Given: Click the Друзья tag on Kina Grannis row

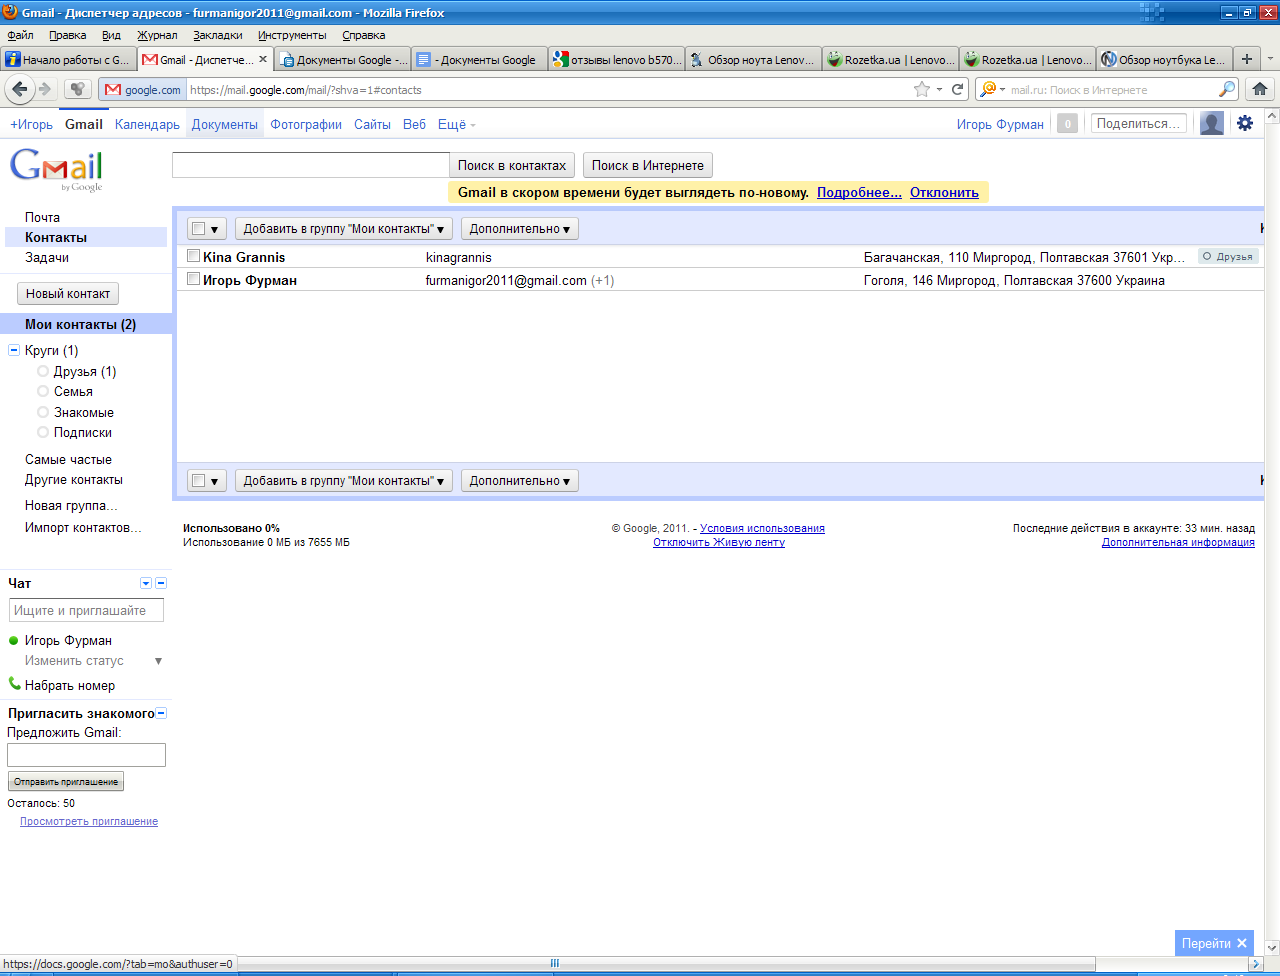Looking at the screenshot, I should pos(1228,256).
